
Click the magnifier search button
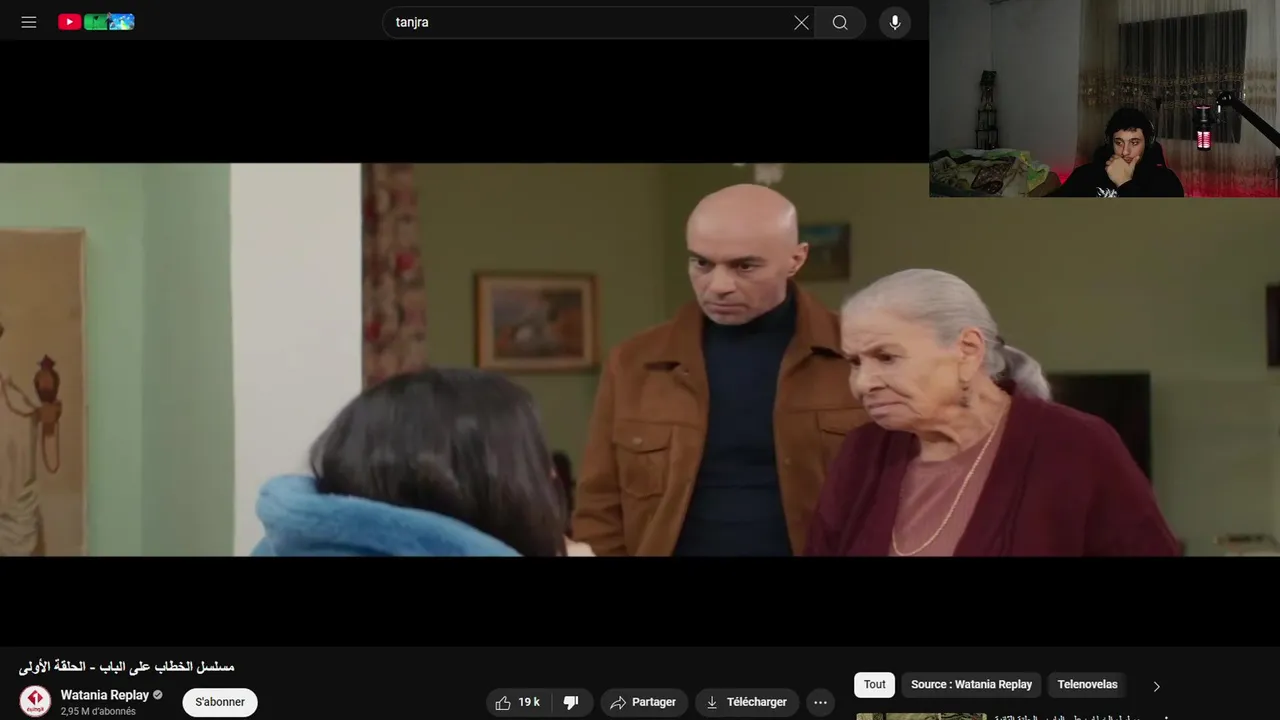[x=840, y=22]
